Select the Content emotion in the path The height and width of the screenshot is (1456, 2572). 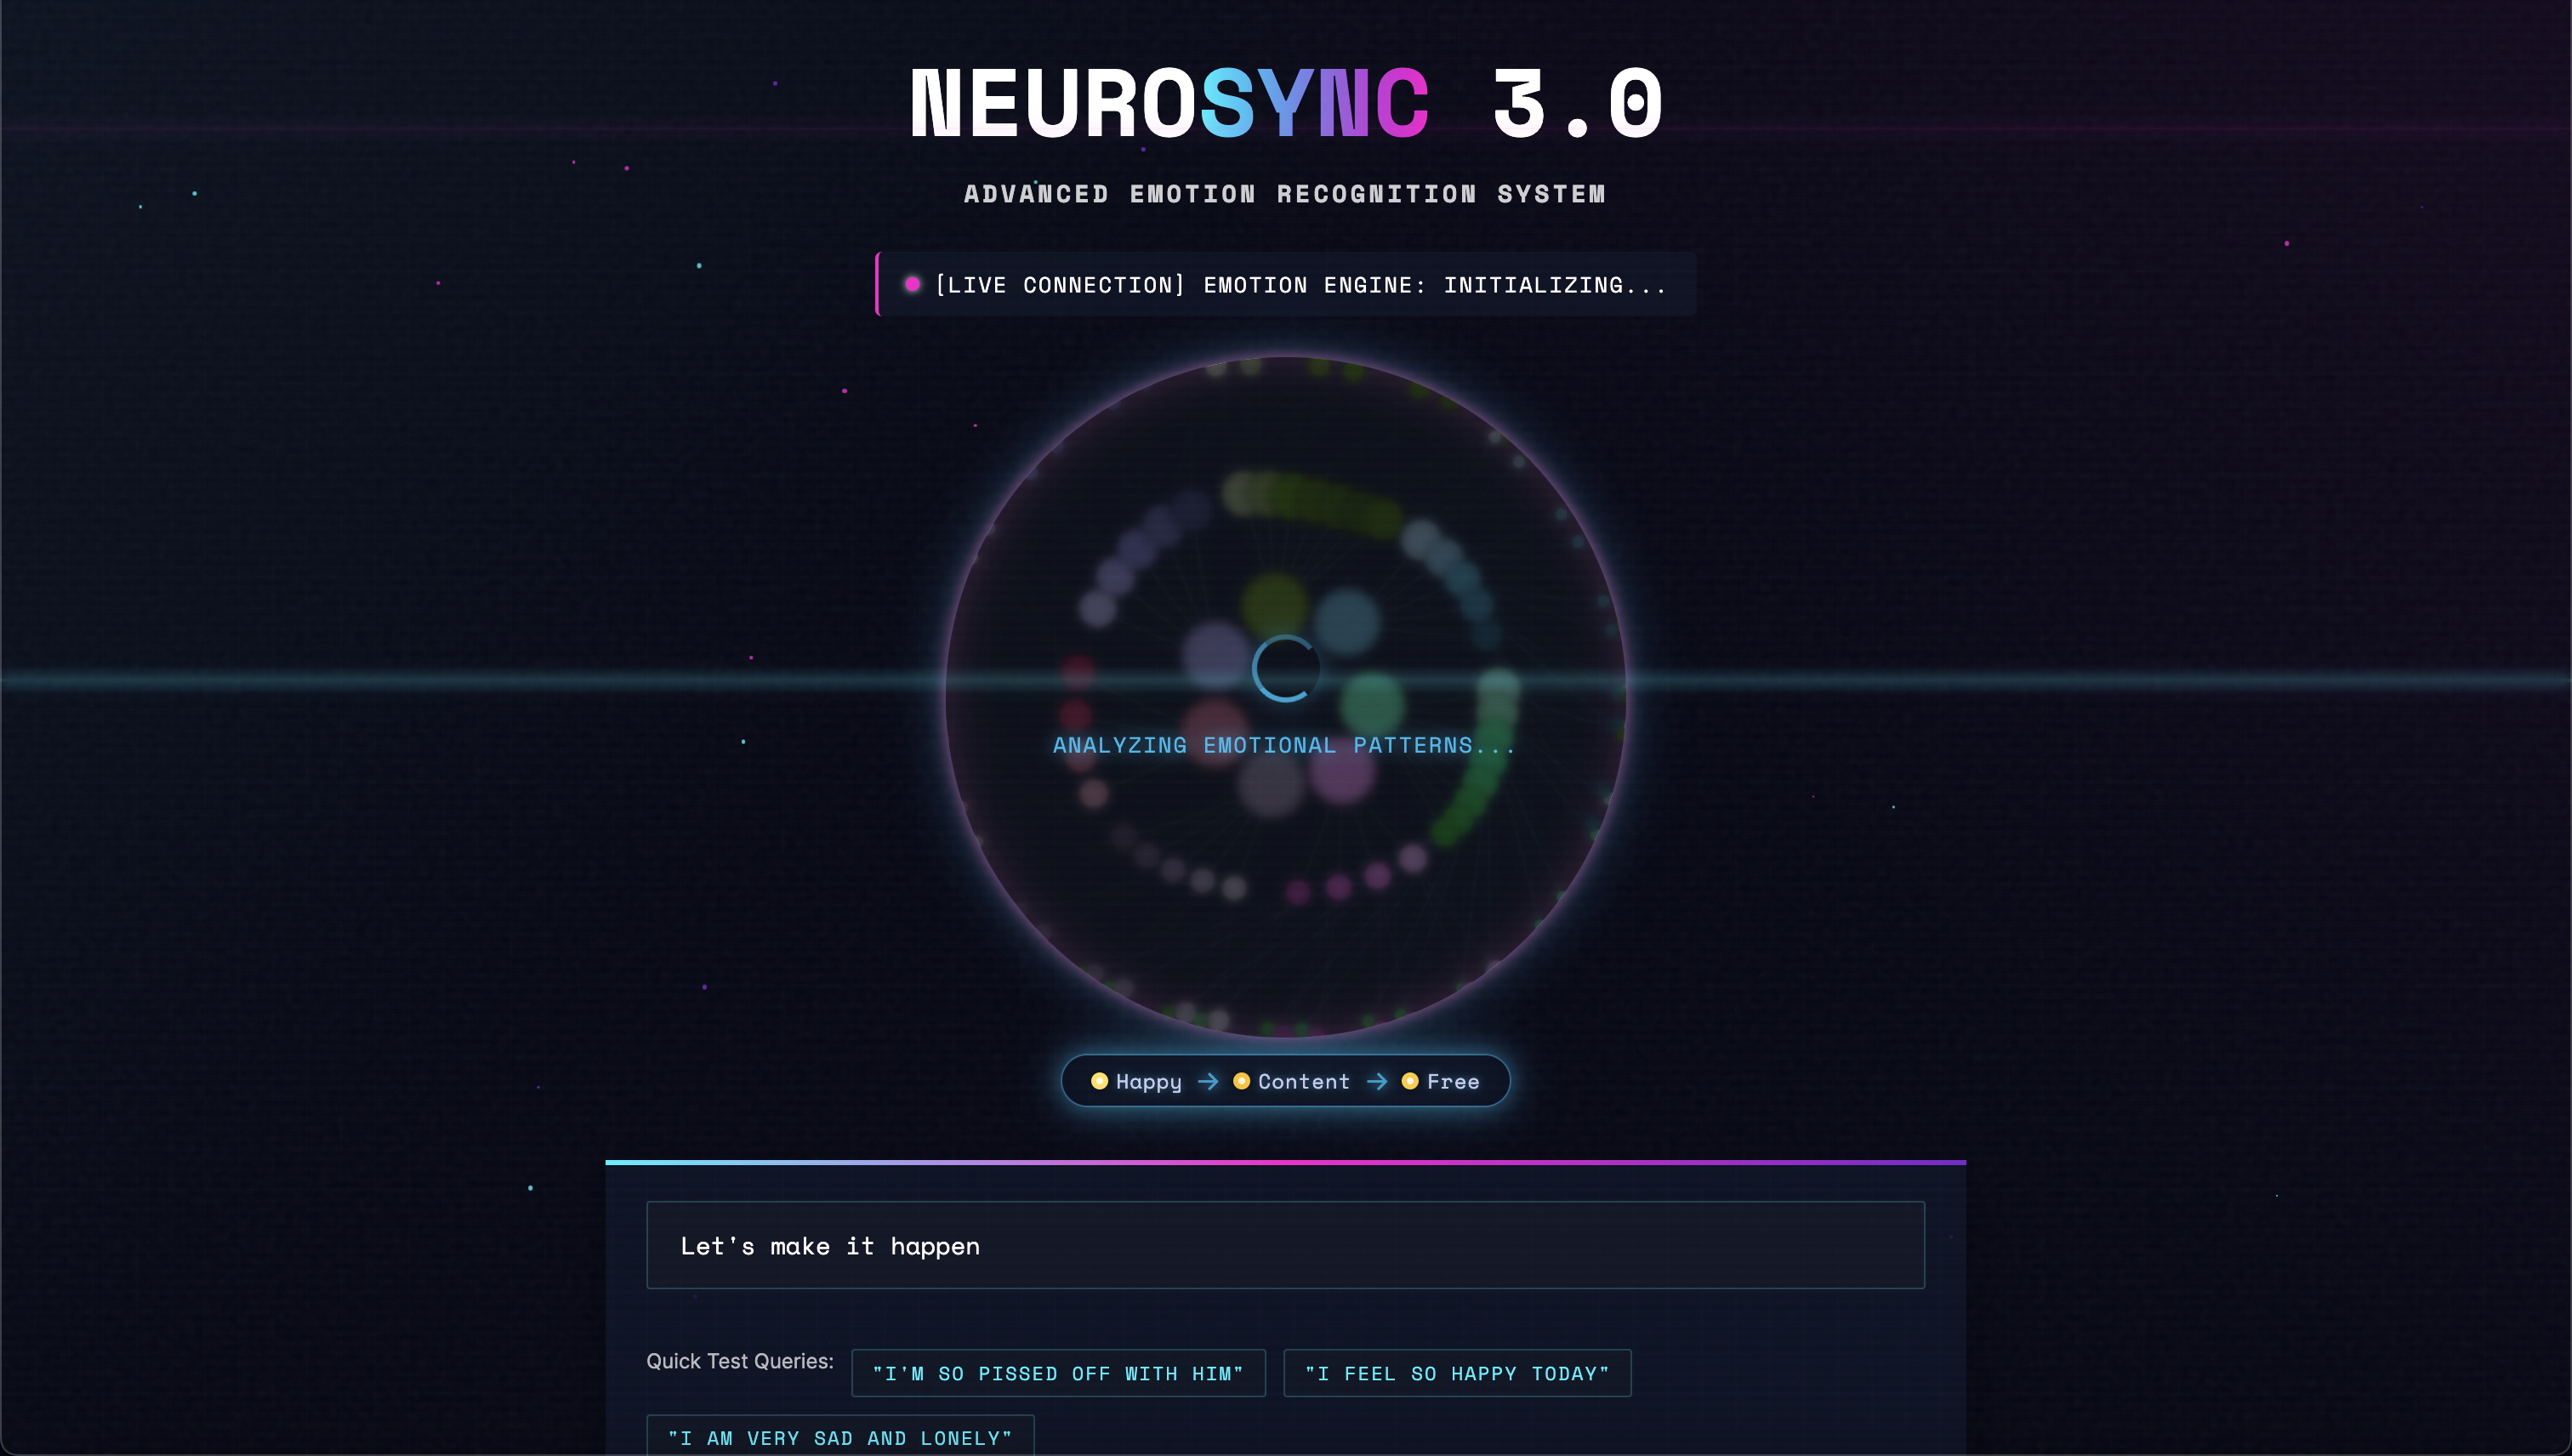(1303, 1082)
